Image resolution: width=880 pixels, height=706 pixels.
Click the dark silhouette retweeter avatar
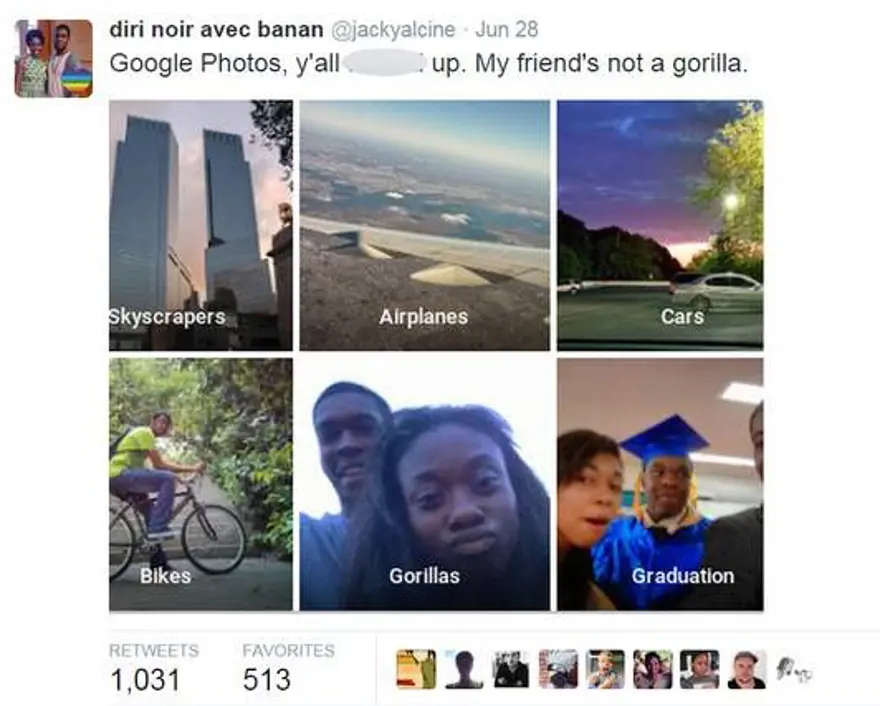pos(464,669)
